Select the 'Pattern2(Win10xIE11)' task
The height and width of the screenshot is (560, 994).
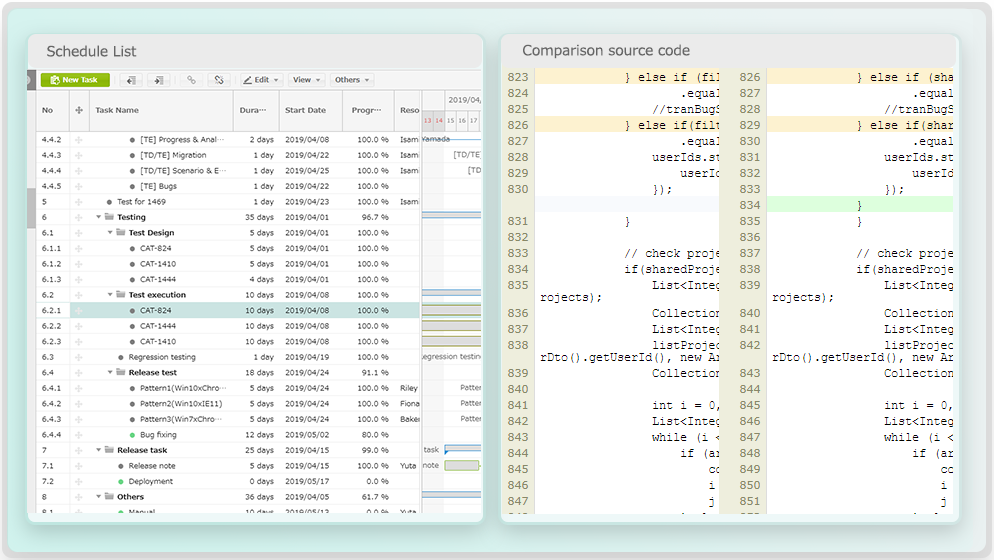click(x=181, y=404)
